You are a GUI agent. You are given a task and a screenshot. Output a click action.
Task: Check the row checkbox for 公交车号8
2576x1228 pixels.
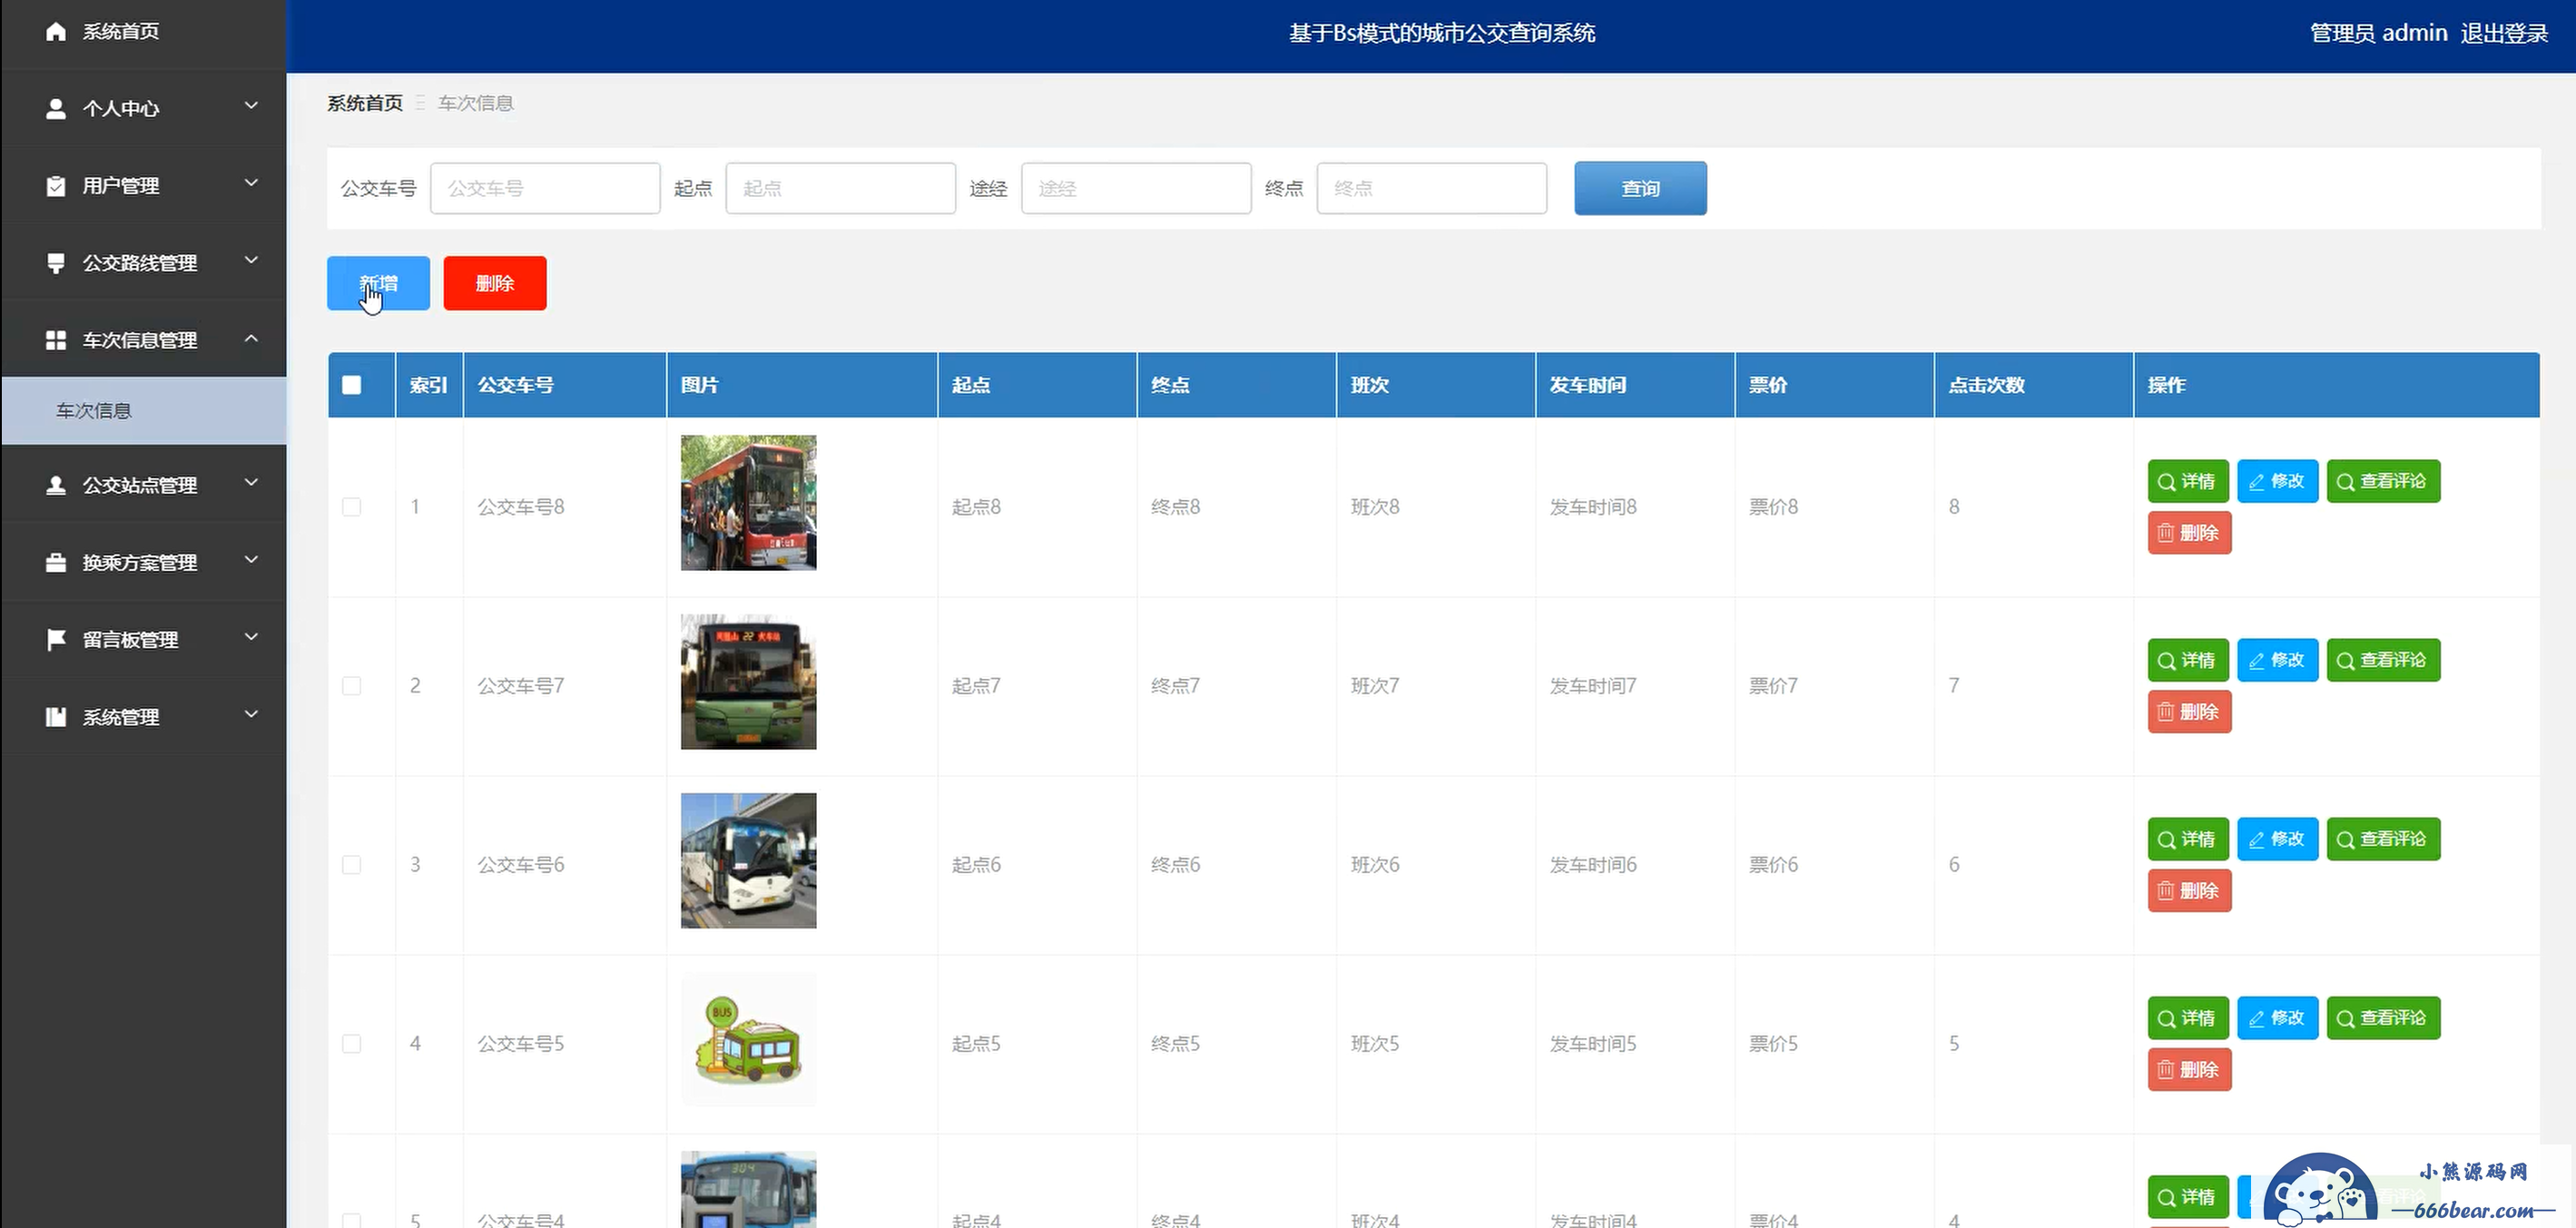352,507
